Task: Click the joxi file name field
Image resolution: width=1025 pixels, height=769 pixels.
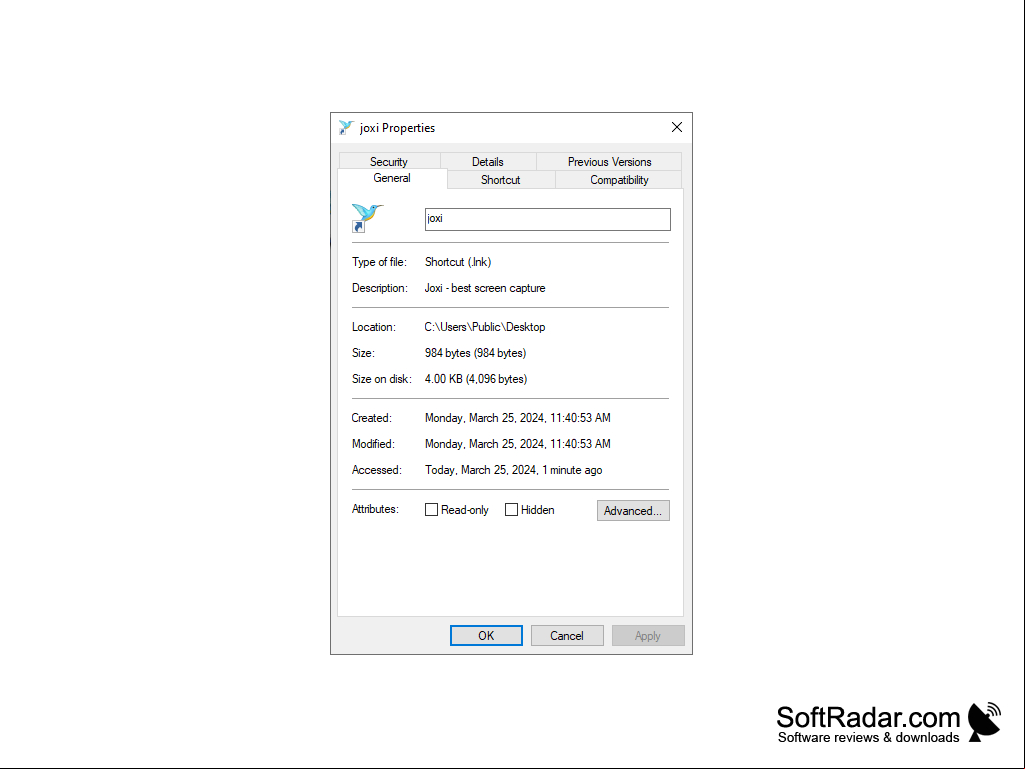Action: (548, 219)
